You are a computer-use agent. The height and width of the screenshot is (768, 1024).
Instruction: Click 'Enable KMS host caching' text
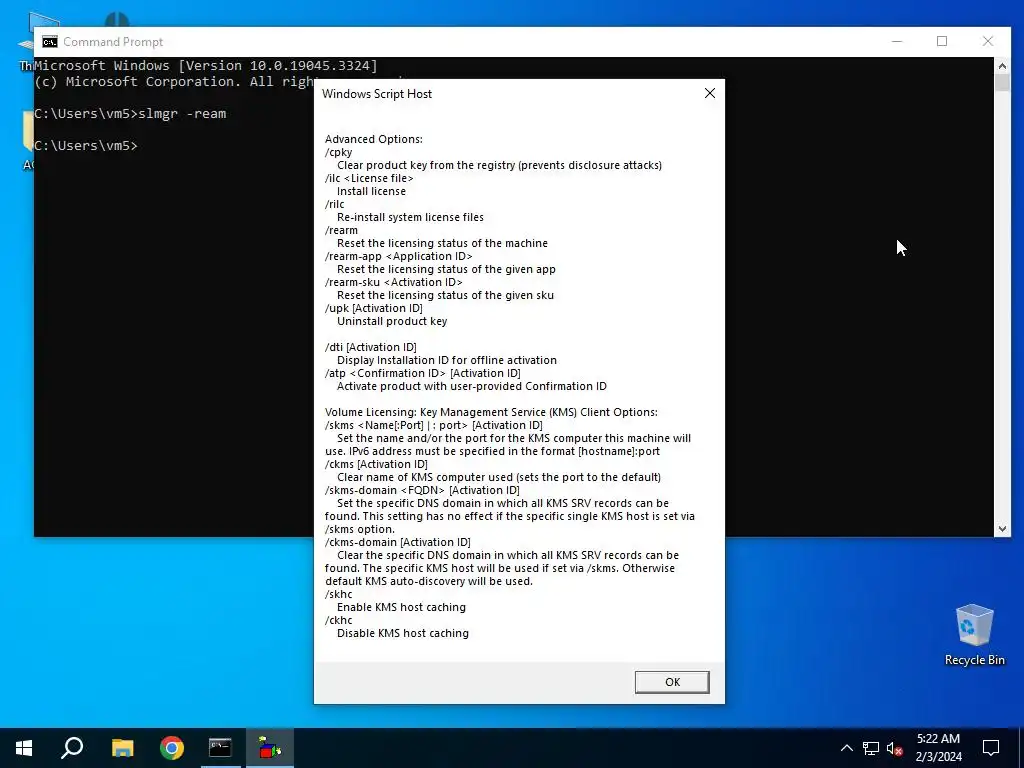pyautogui.click(x=401, y=607)
